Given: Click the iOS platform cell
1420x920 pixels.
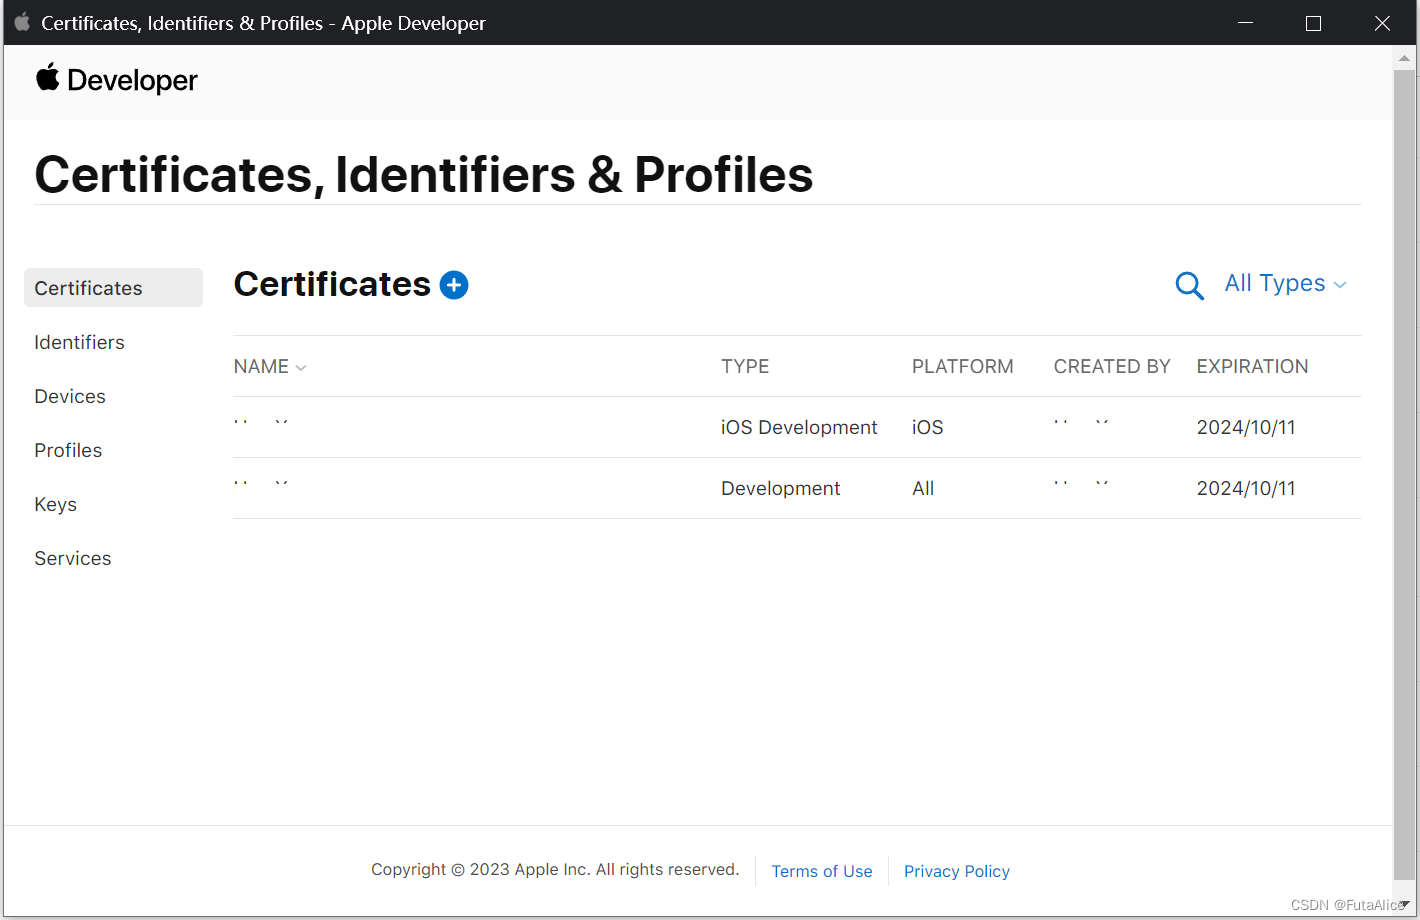Looking at the screenshot, I should coord(928,427).
